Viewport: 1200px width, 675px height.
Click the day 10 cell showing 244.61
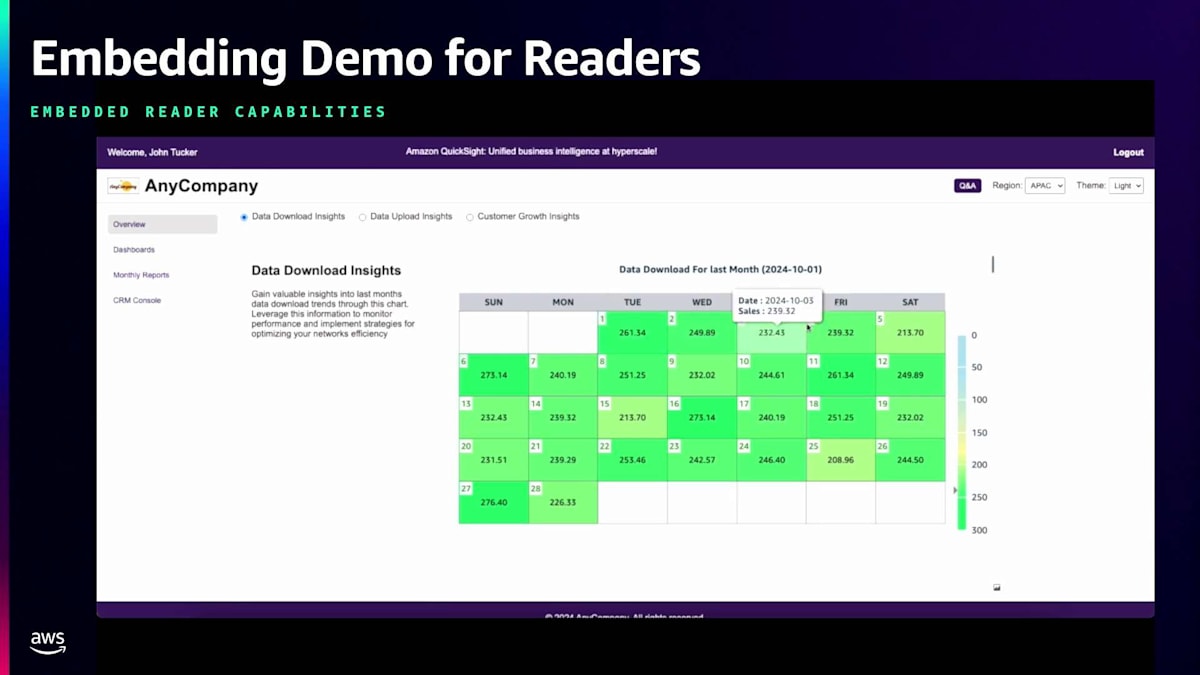click(x=771, y=375)
